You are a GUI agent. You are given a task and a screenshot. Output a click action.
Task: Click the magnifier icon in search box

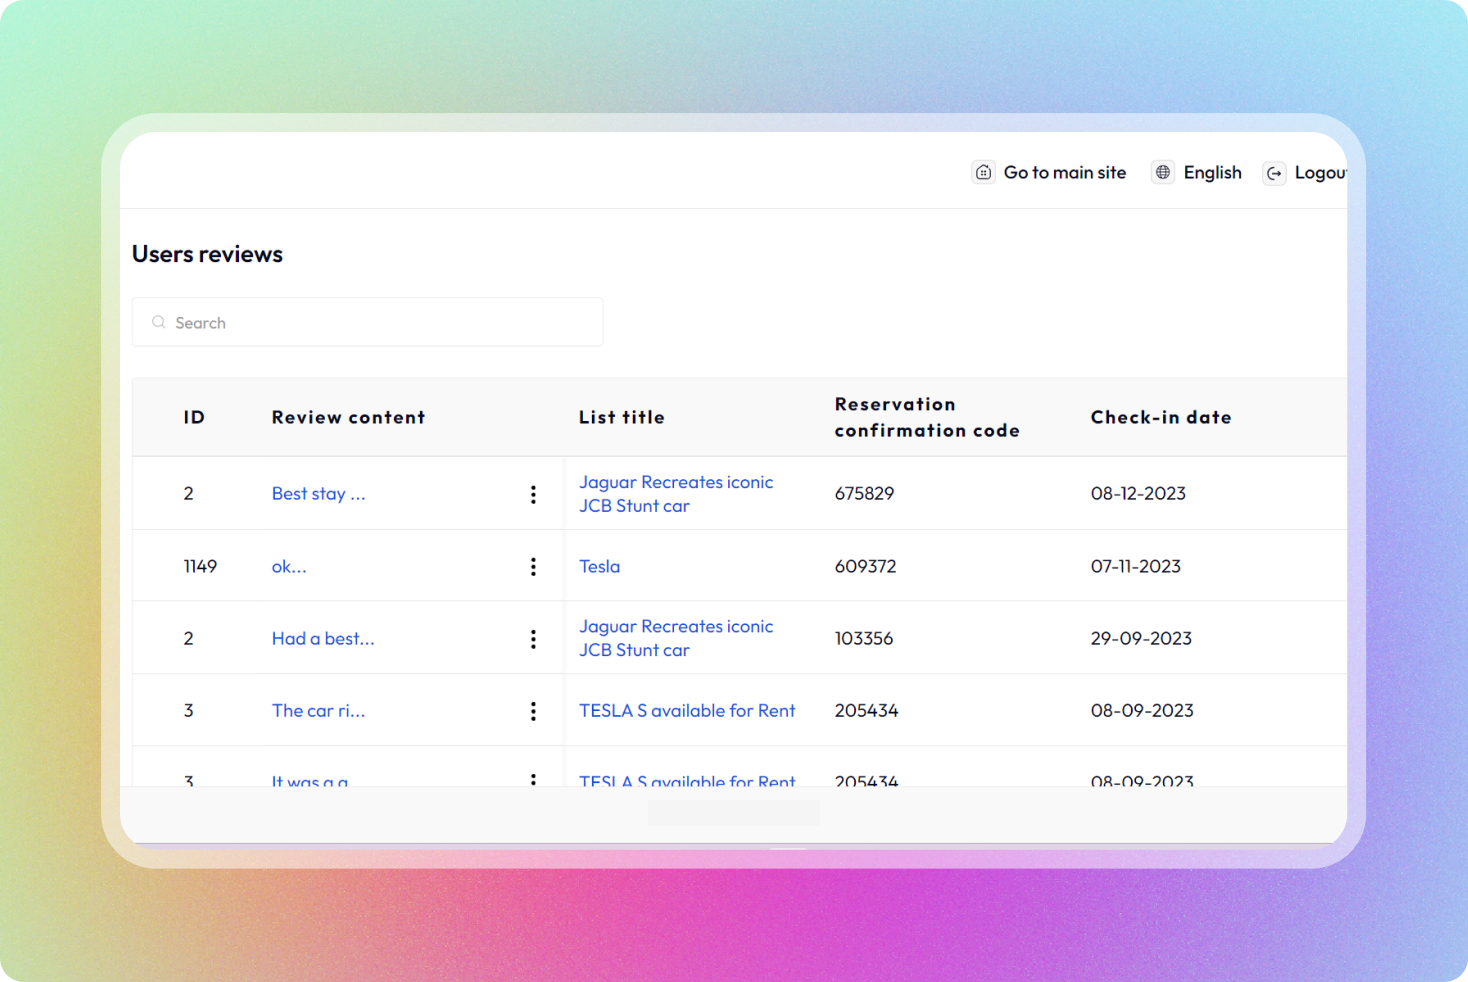(x=159, y=323)
